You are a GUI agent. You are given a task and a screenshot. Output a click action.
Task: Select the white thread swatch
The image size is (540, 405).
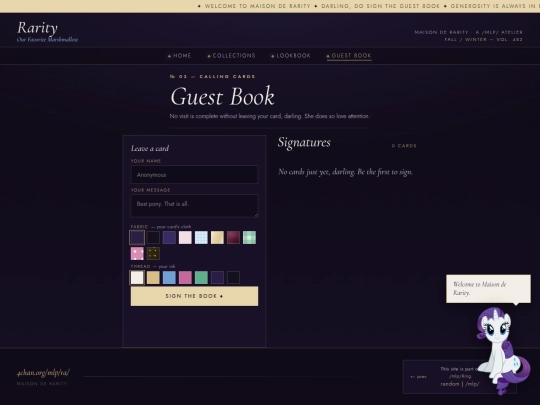click(x=137, y=278)
